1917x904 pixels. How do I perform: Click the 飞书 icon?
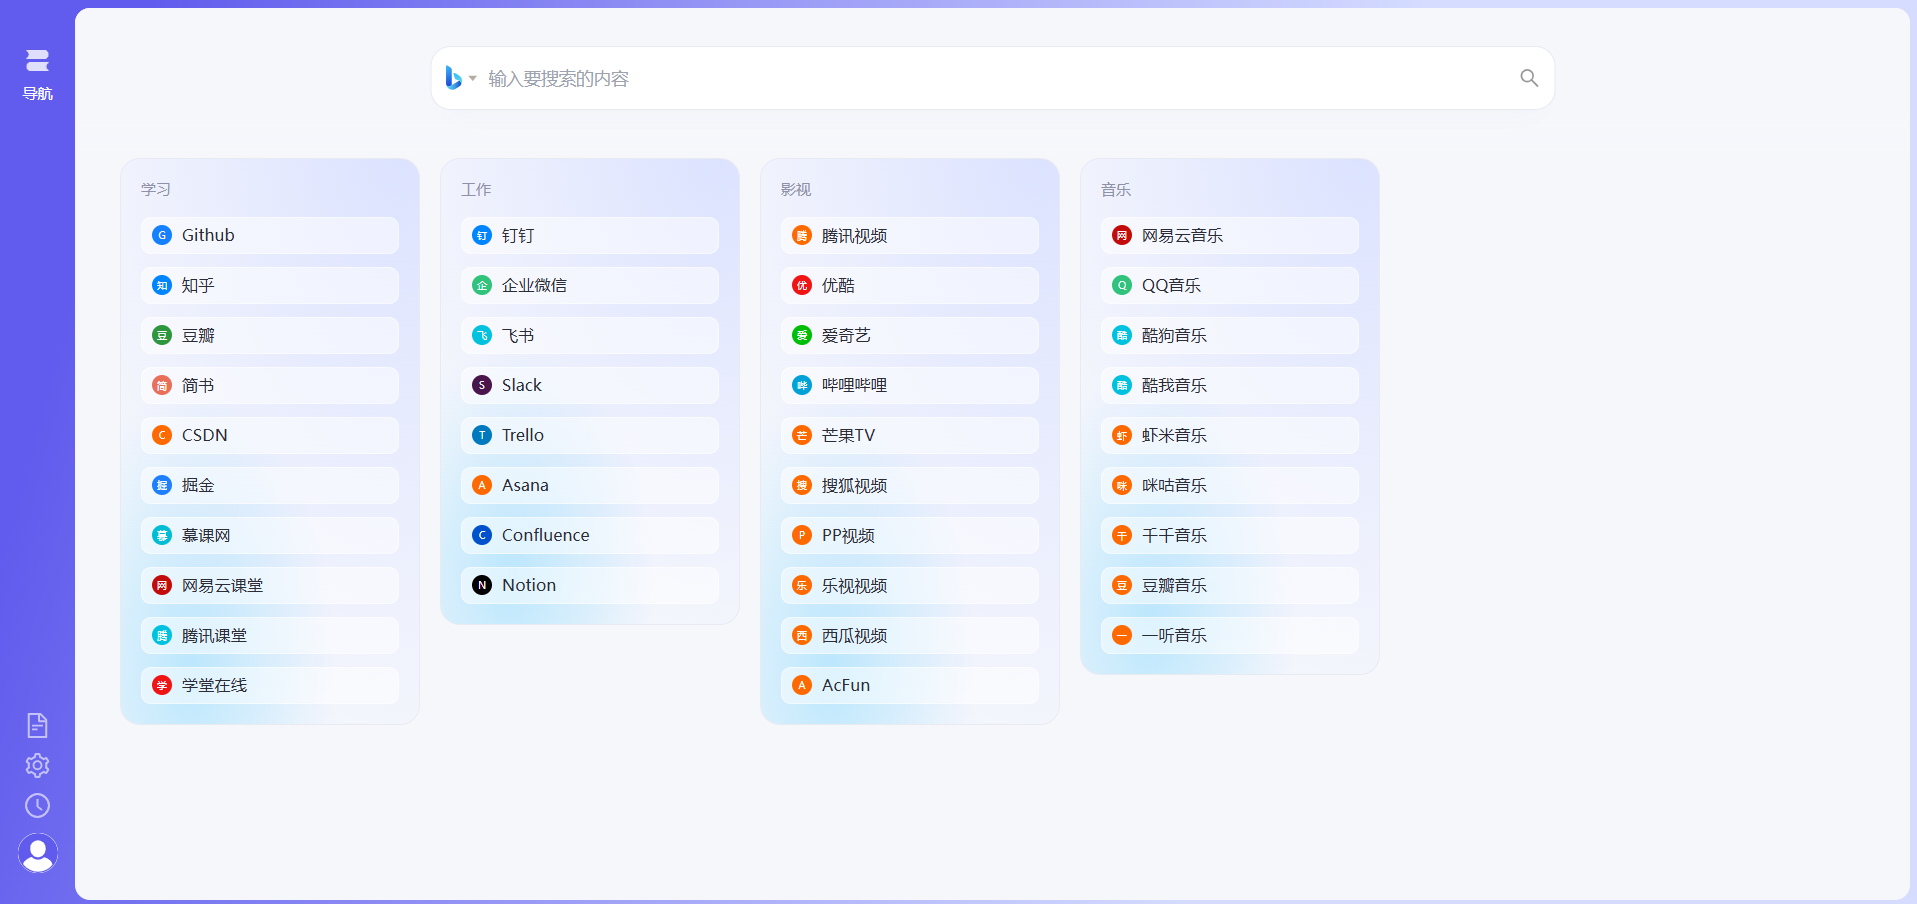[x=482, y=335]
